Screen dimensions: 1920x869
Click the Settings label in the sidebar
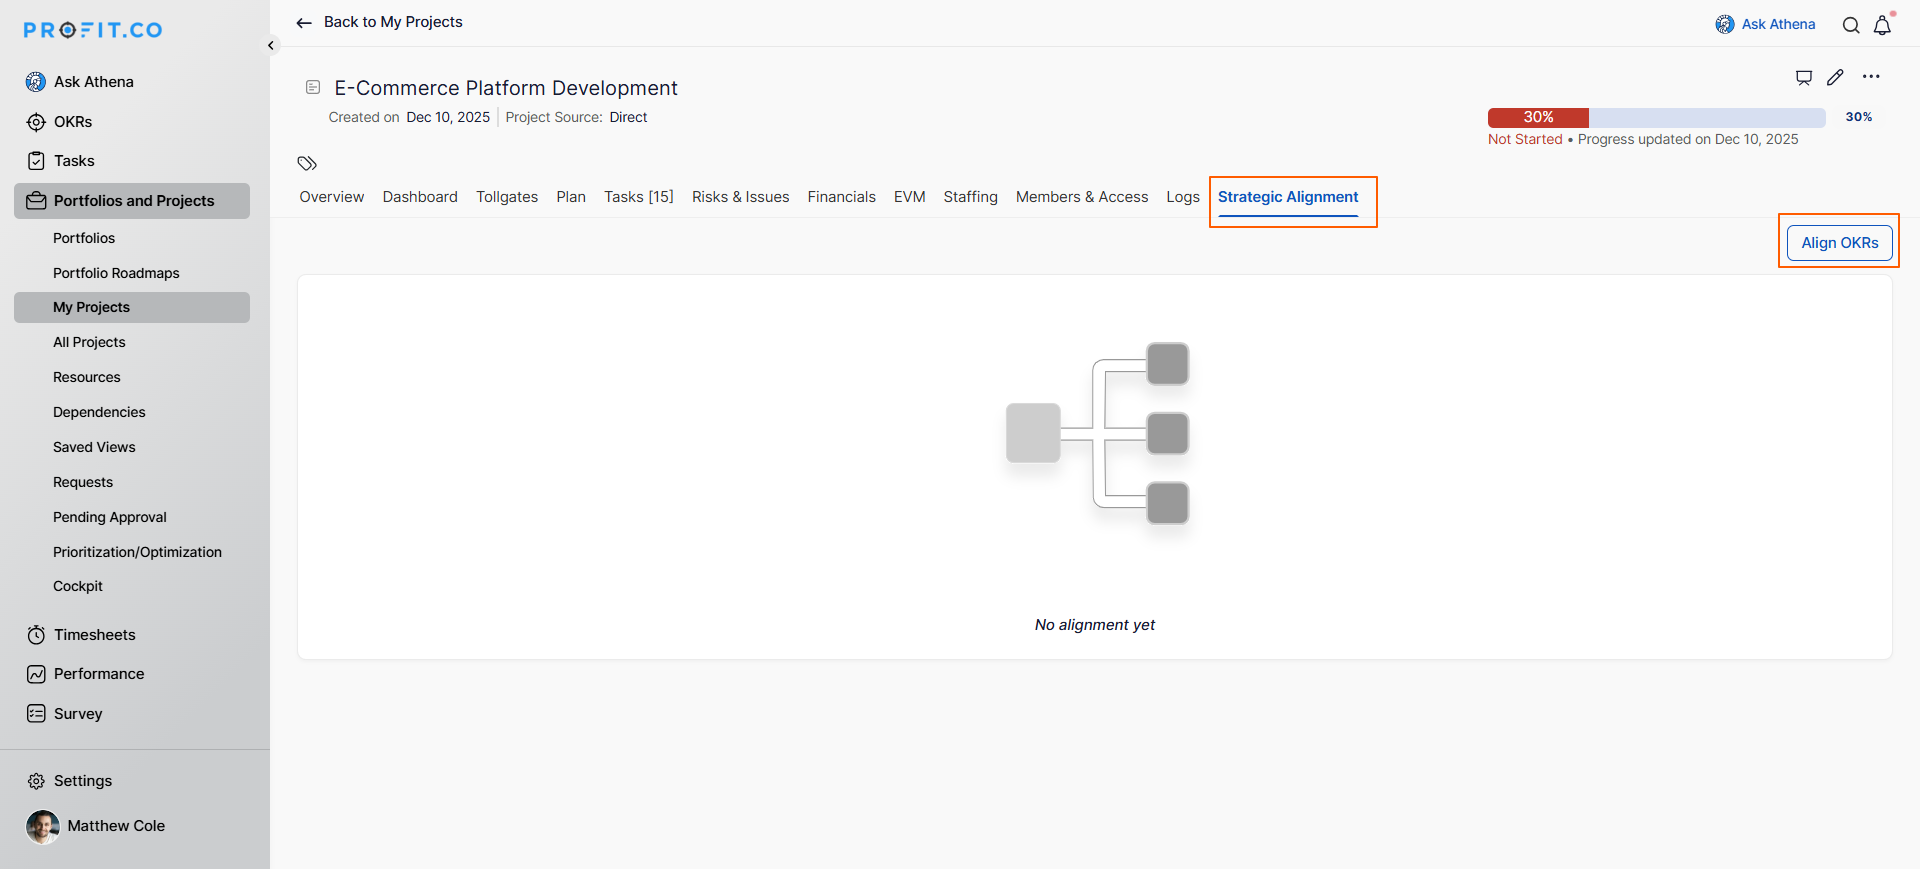(x=83, y=781)
